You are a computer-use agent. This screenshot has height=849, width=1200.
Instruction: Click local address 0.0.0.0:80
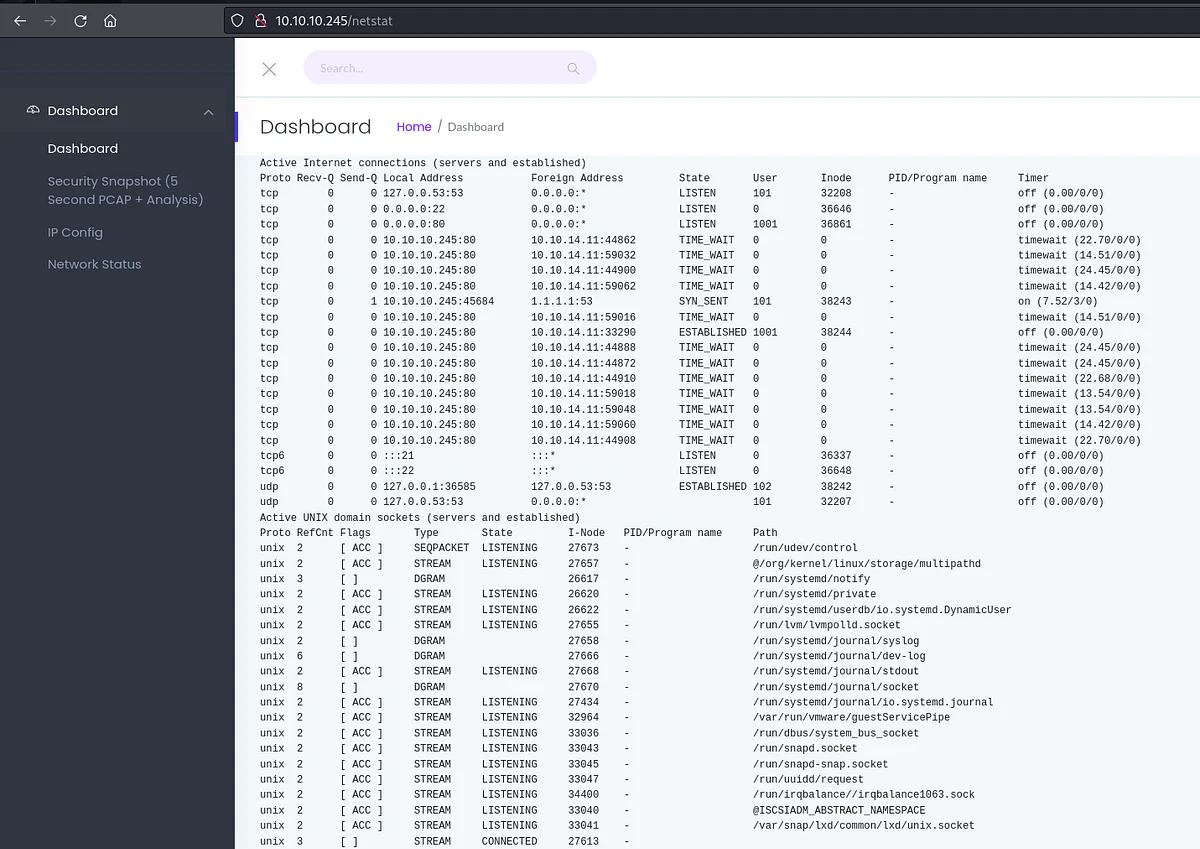pos(414,224)
